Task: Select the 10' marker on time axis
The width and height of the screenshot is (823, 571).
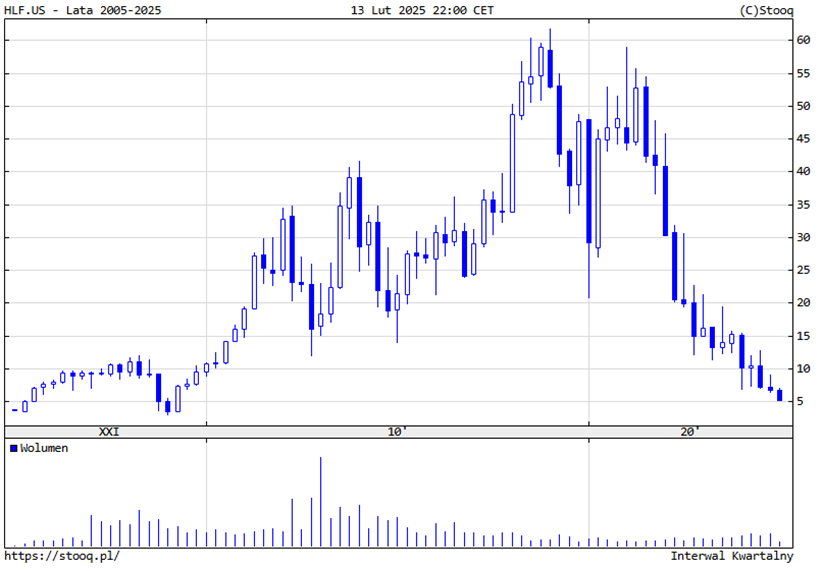Action: [397, 432]
